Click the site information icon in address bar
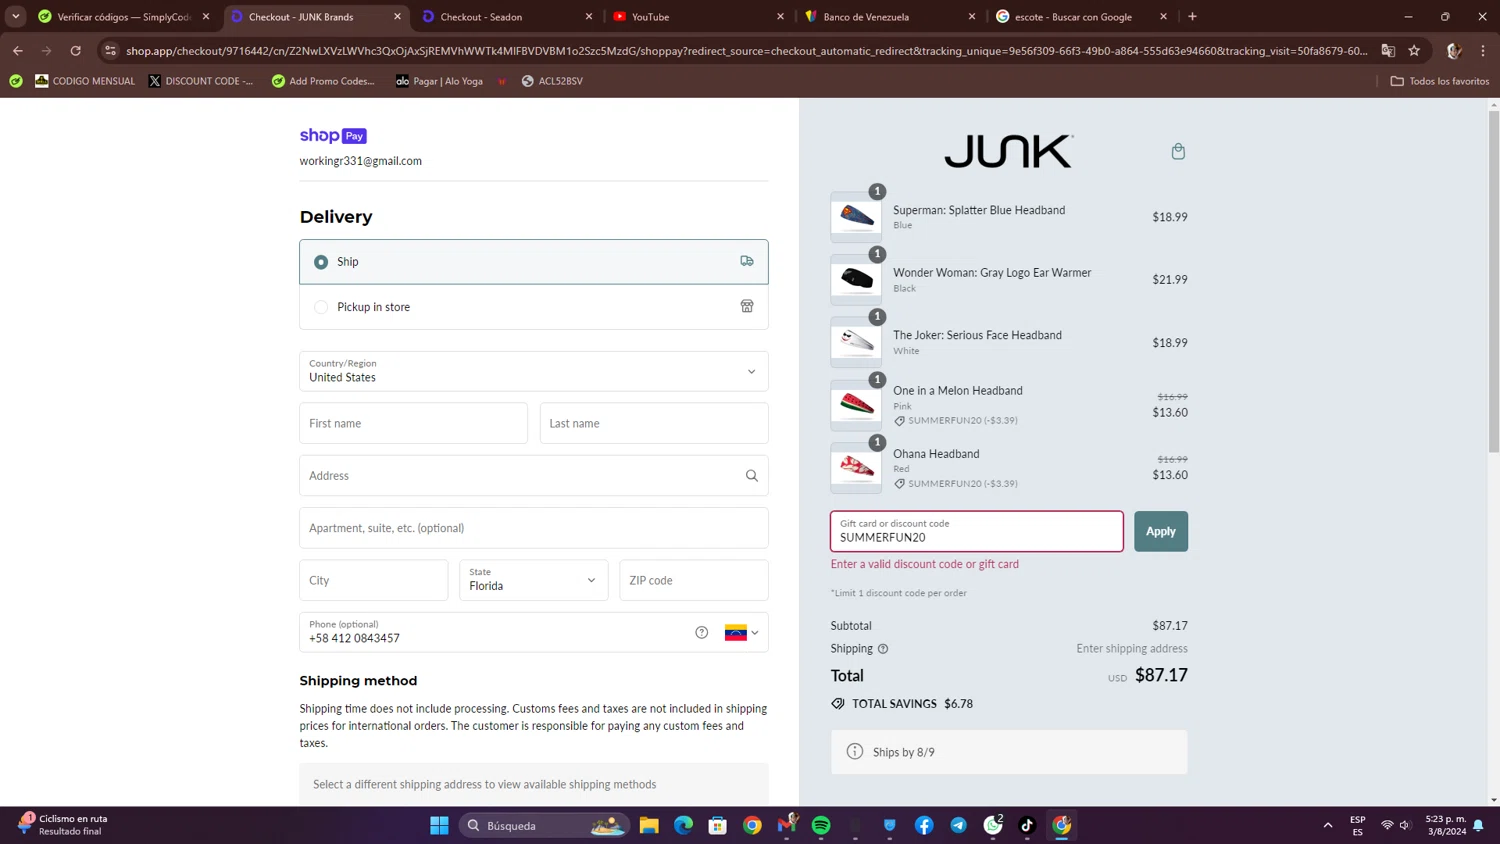 tap(111, 51)
